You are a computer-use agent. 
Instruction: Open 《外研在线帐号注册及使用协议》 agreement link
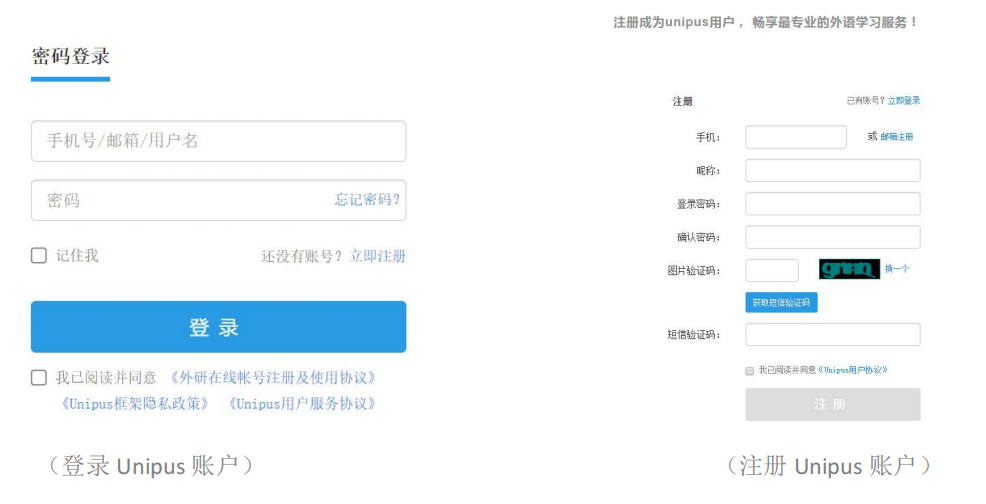pos(272,378)
